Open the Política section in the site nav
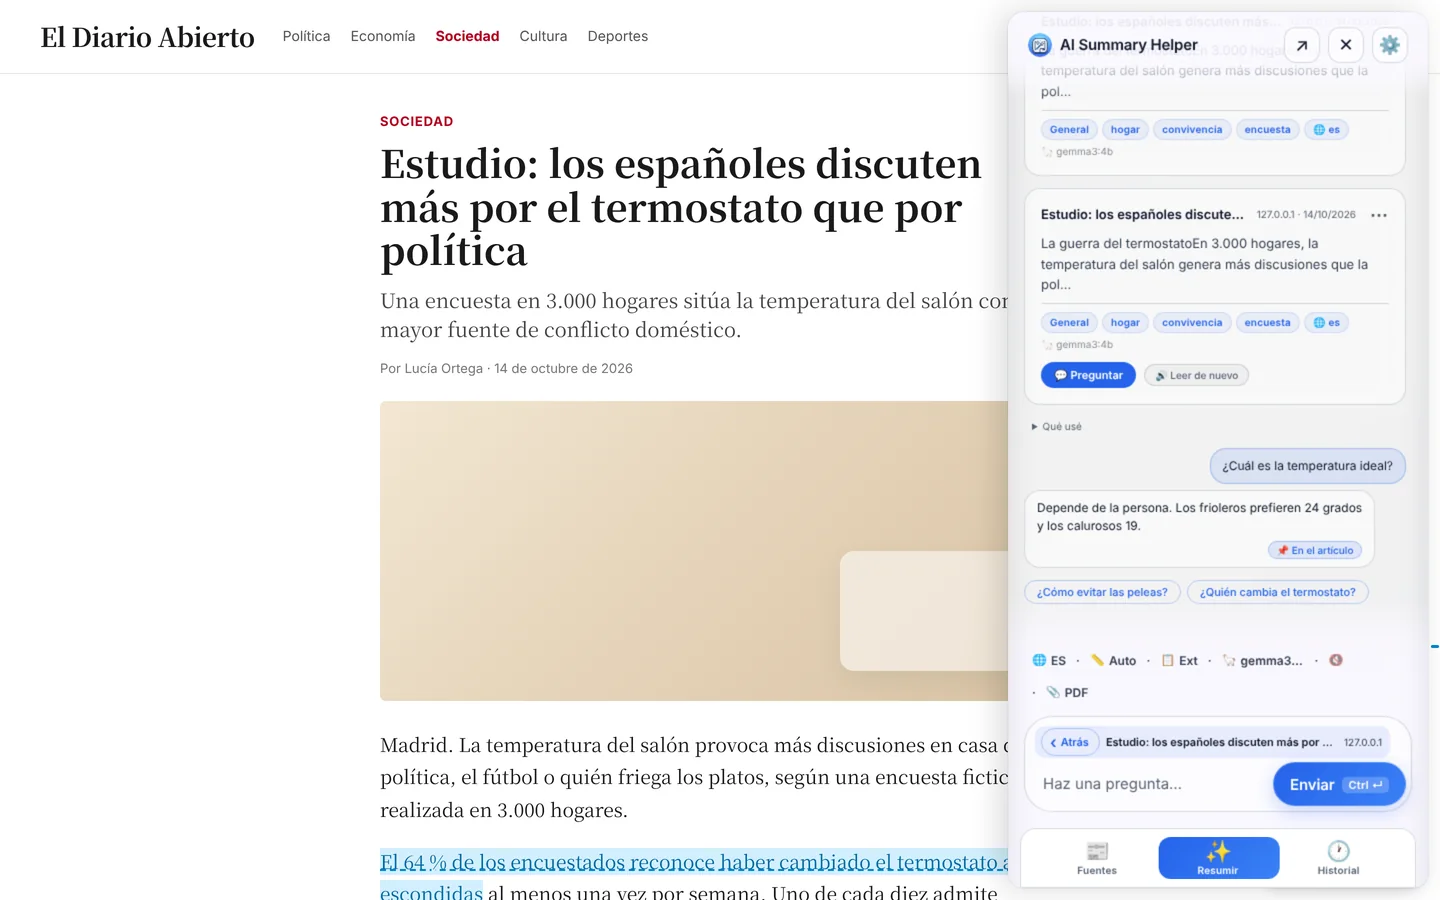The image size is (1440, 900). (306, 36)
